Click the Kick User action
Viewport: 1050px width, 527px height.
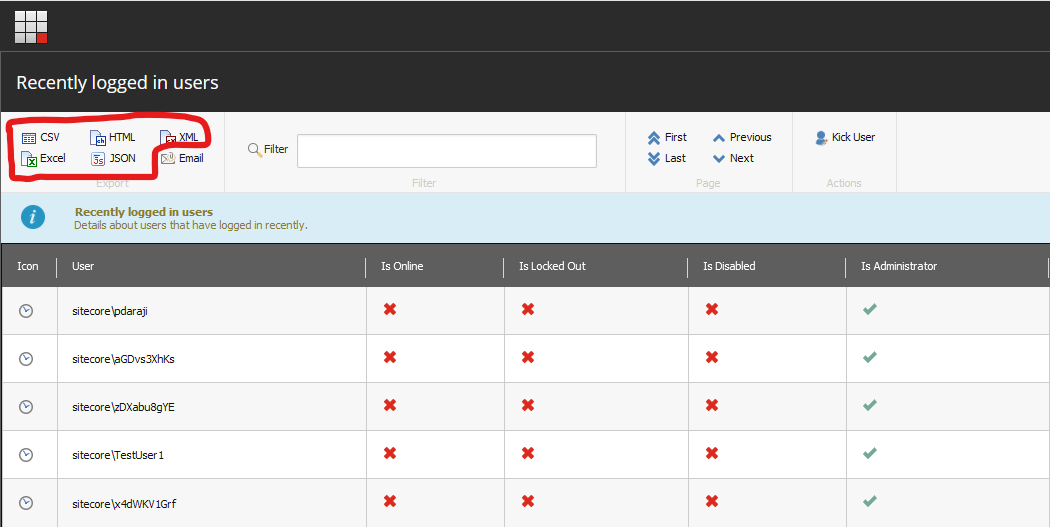coord(845,137)
